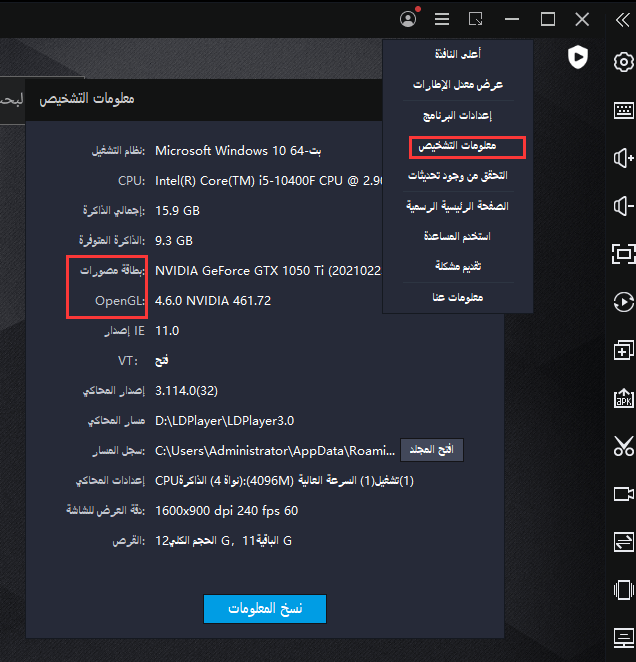Viewport: 636px width, 662px height.
Task: Click the log path C:\Users\Administrator\AppData
Action: 275,451
